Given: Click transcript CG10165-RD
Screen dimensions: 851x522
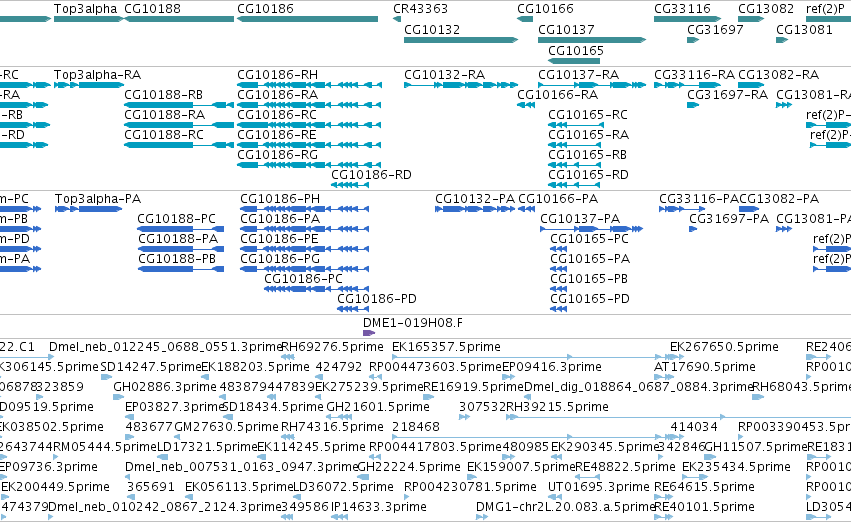Looking at the screenshot, I should coord(588,175).
